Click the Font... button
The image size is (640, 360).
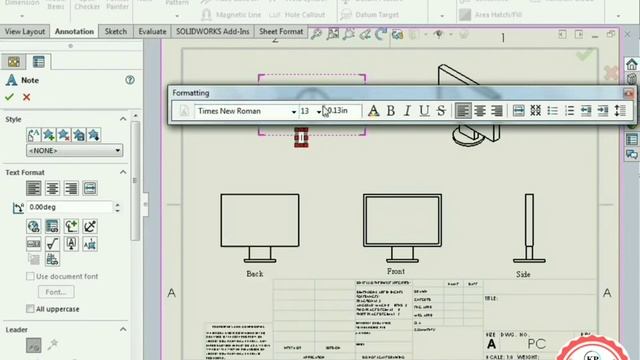(x=56, y=292)
